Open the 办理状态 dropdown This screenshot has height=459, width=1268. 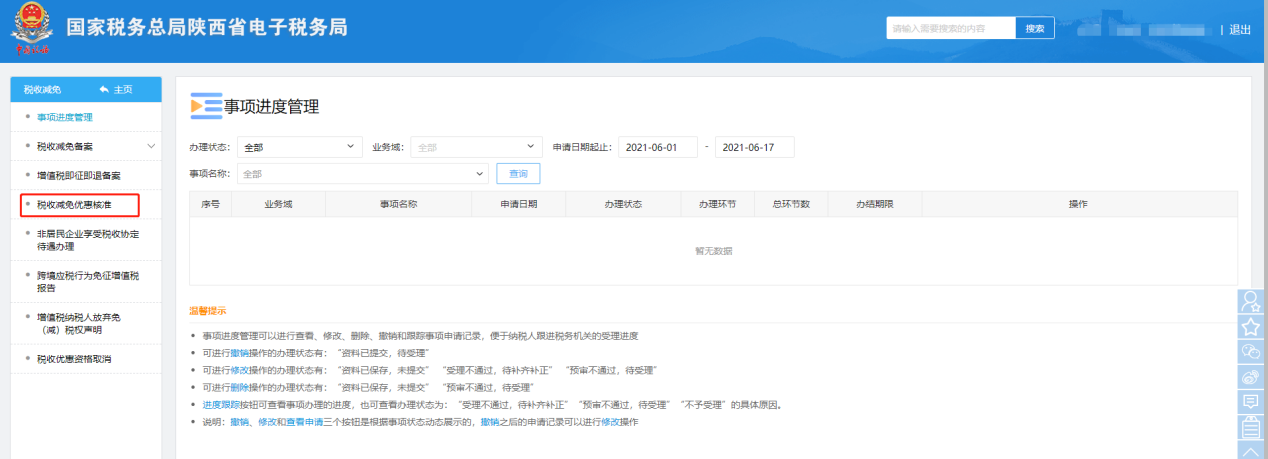pyautogui.click(x=299, y=147)
